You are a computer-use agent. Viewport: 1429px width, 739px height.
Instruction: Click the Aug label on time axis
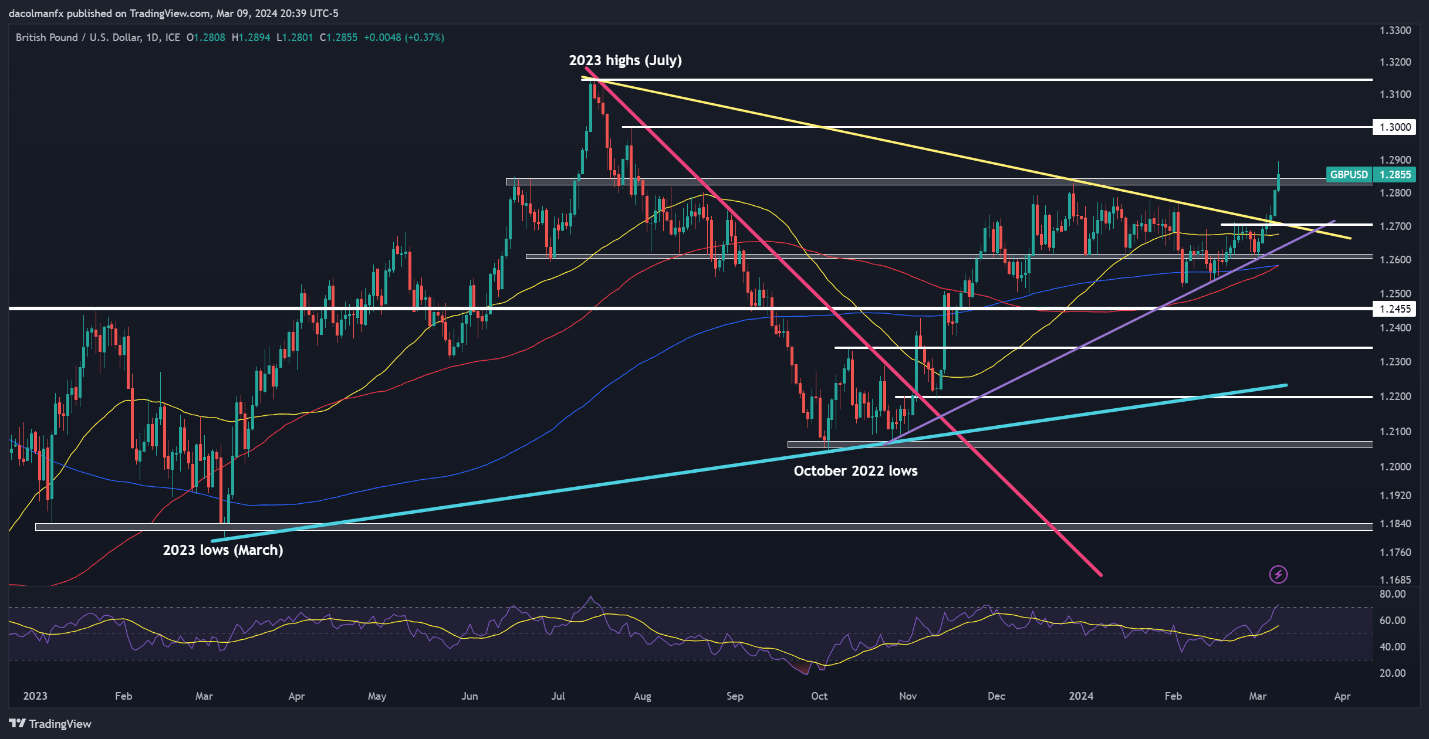[642, 694]
